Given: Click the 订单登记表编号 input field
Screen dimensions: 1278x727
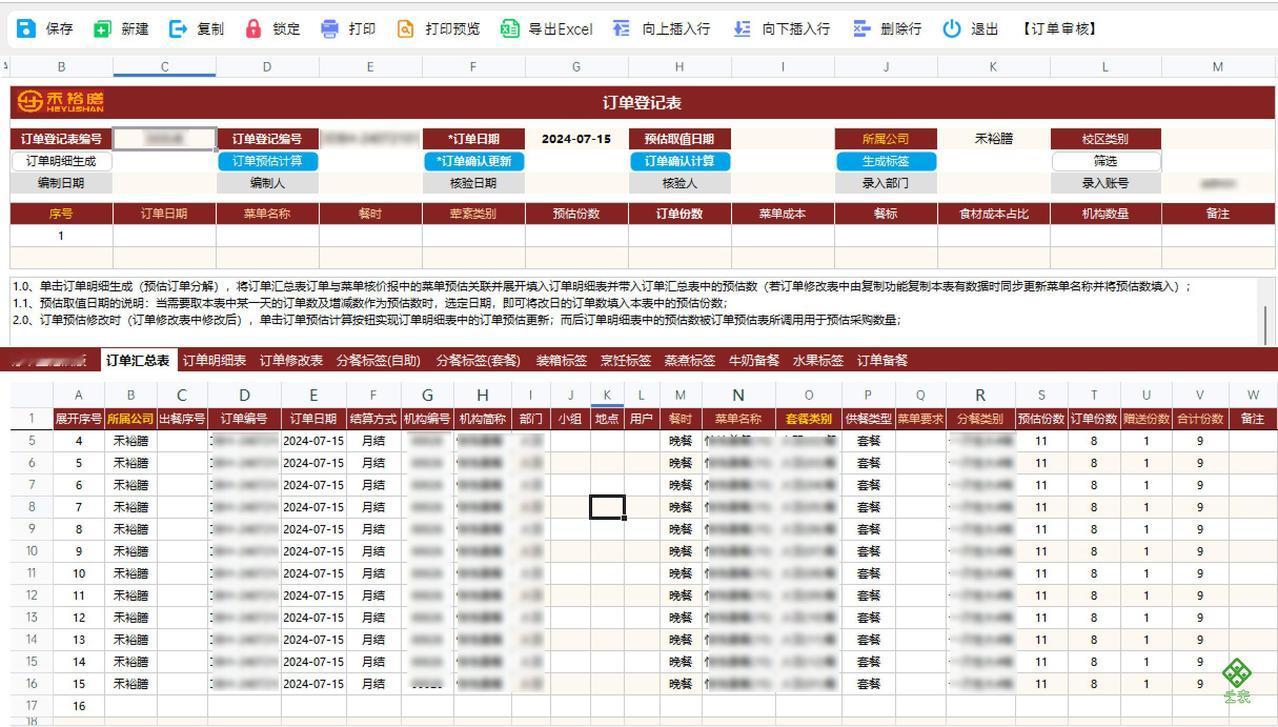Looking at the screenshot, I should (x=165, y=139).
